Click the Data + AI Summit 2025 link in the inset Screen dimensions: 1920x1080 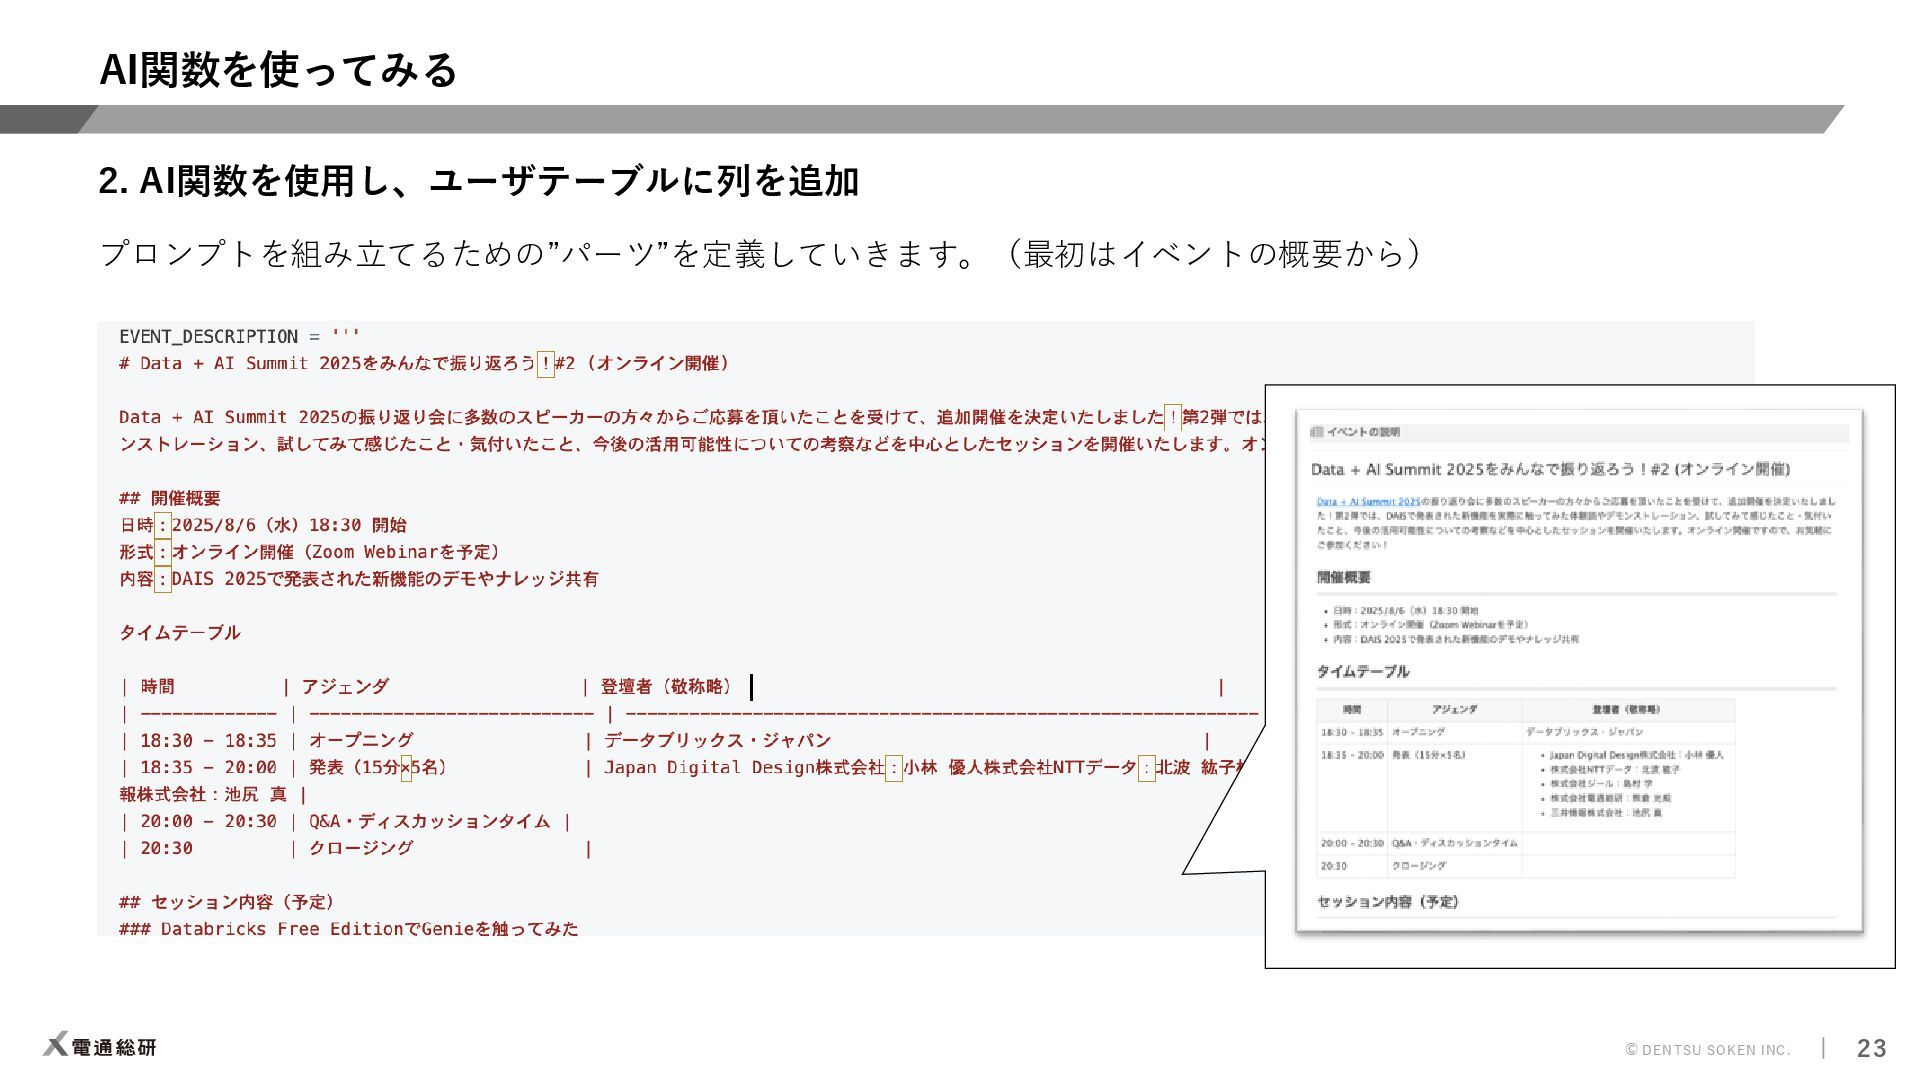1368,502
